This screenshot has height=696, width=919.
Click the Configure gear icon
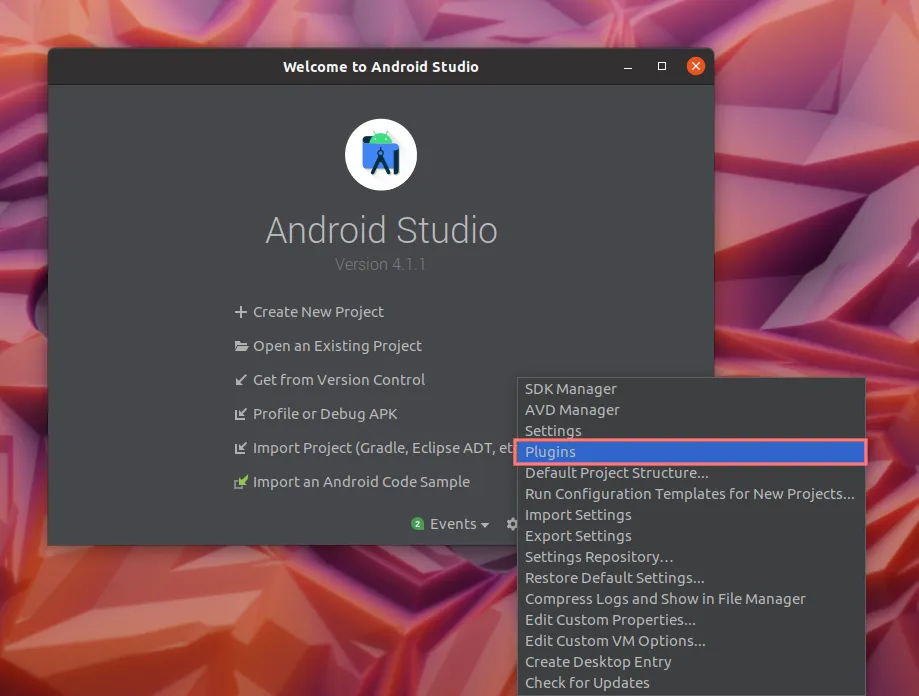(x=512, y=524)
